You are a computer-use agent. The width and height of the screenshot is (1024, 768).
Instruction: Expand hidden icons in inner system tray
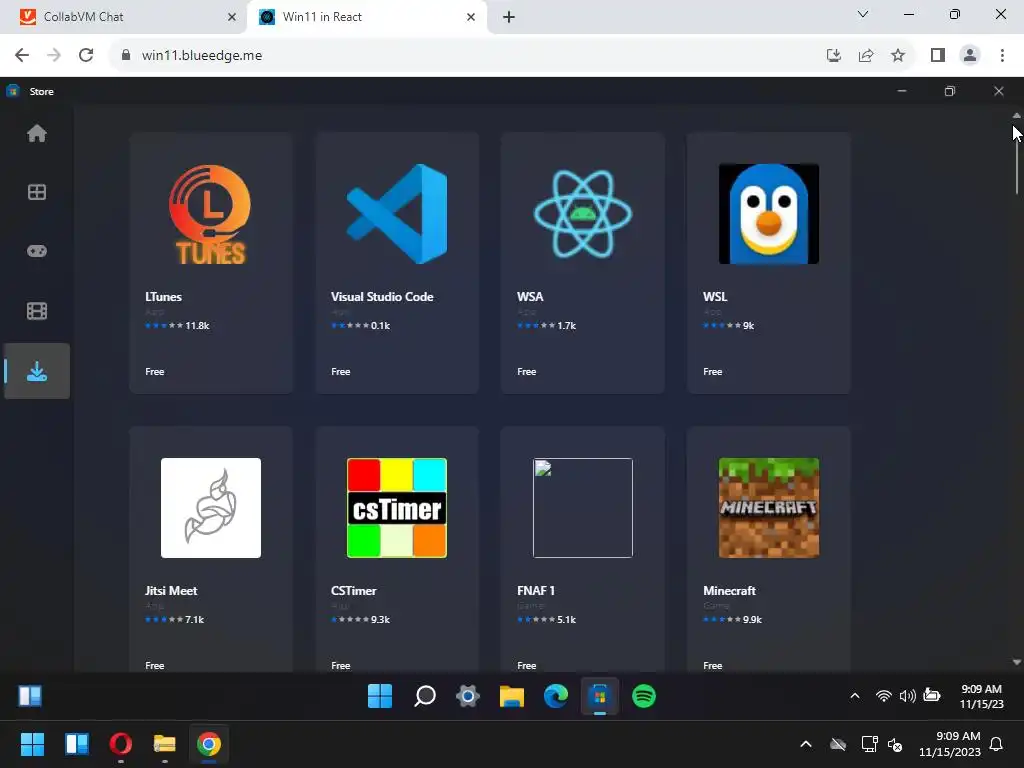(855, 696)
